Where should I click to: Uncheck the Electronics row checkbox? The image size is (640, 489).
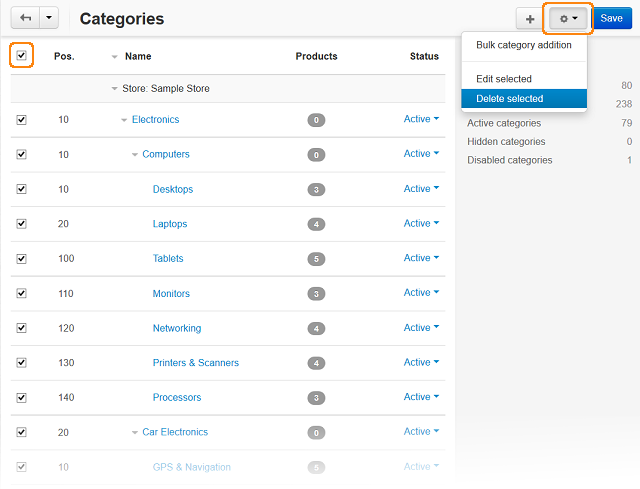22,120
